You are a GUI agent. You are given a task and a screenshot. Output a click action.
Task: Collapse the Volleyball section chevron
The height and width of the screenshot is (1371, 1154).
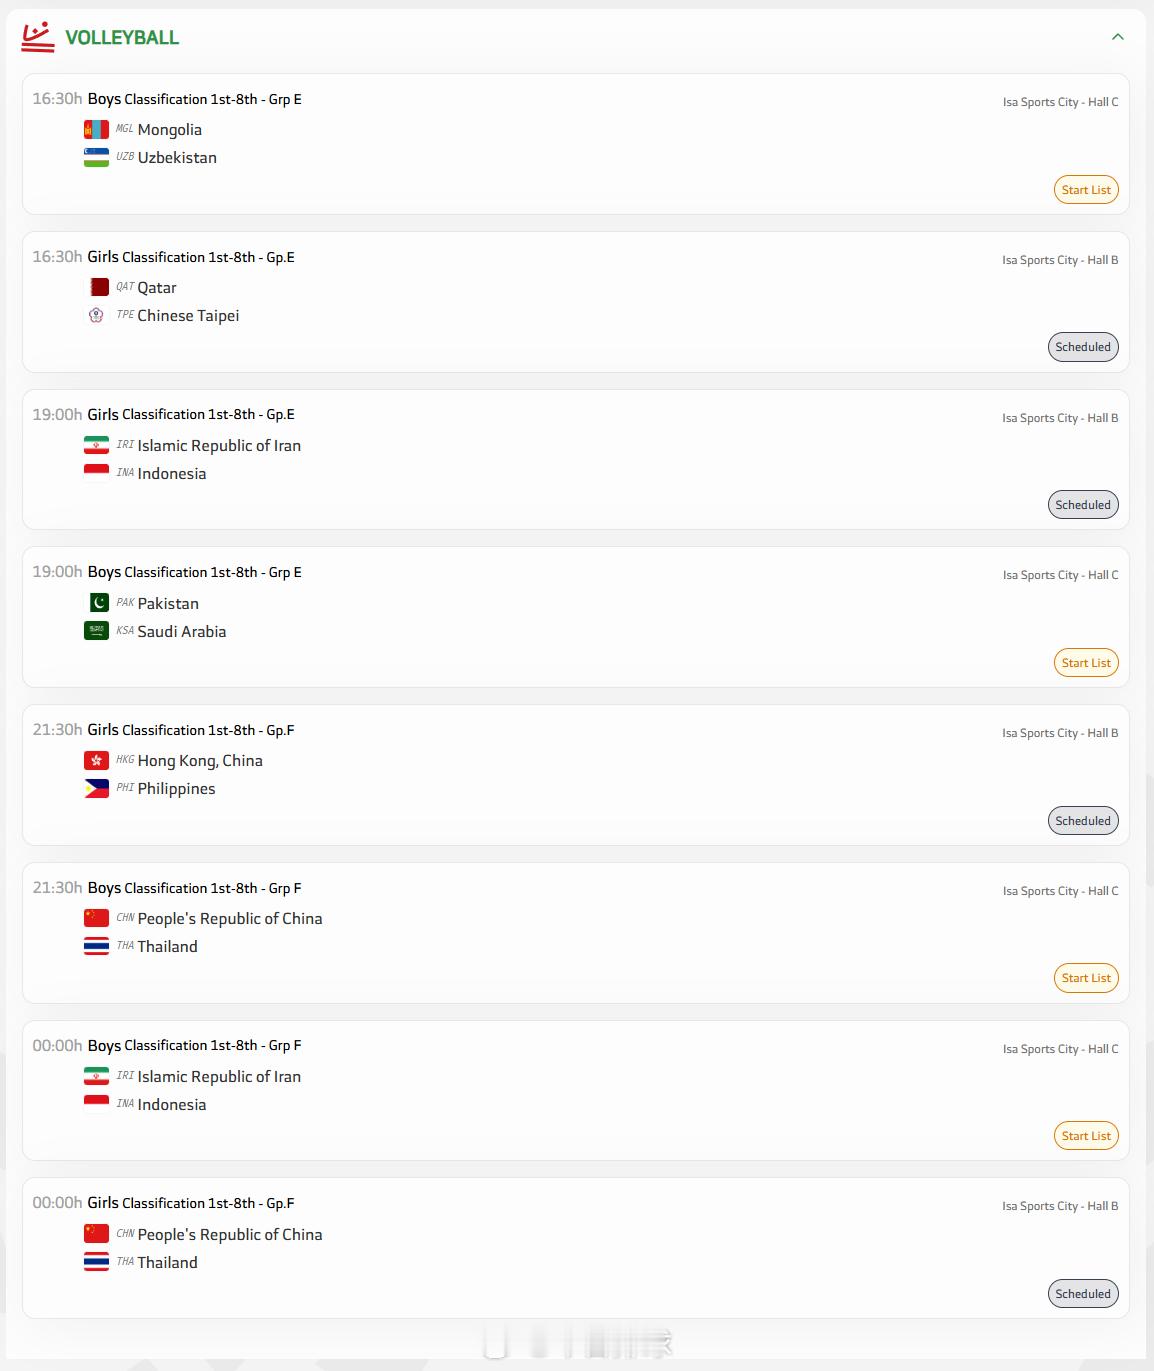[x=1117, y=37]
